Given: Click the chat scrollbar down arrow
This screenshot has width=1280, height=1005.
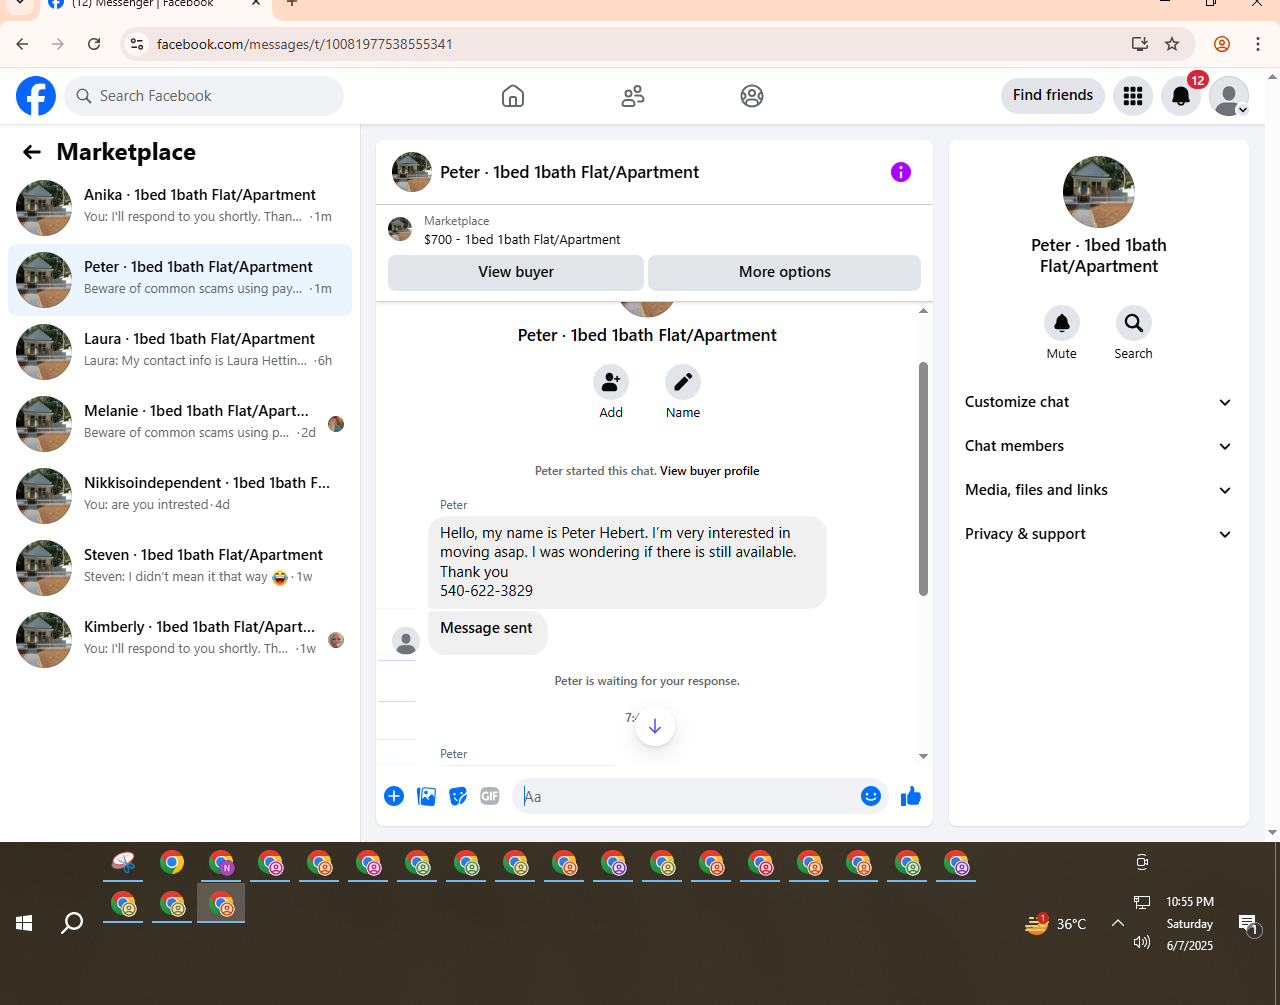Looking at the screenshot, I should point(923,756).
